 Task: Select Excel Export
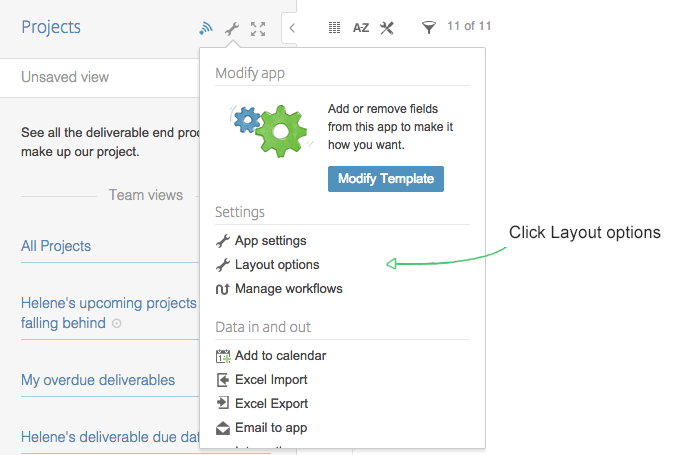point(271,403)
